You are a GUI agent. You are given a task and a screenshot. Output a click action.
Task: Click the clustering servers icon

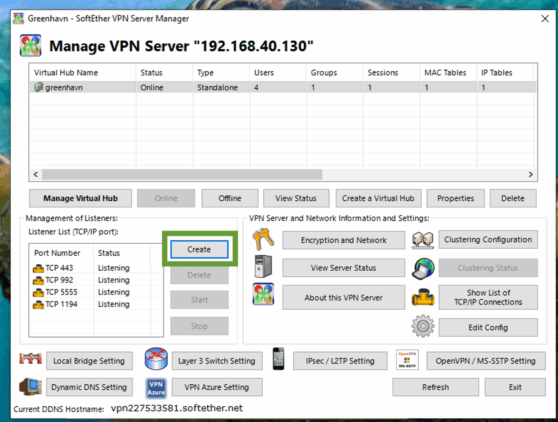423,240
